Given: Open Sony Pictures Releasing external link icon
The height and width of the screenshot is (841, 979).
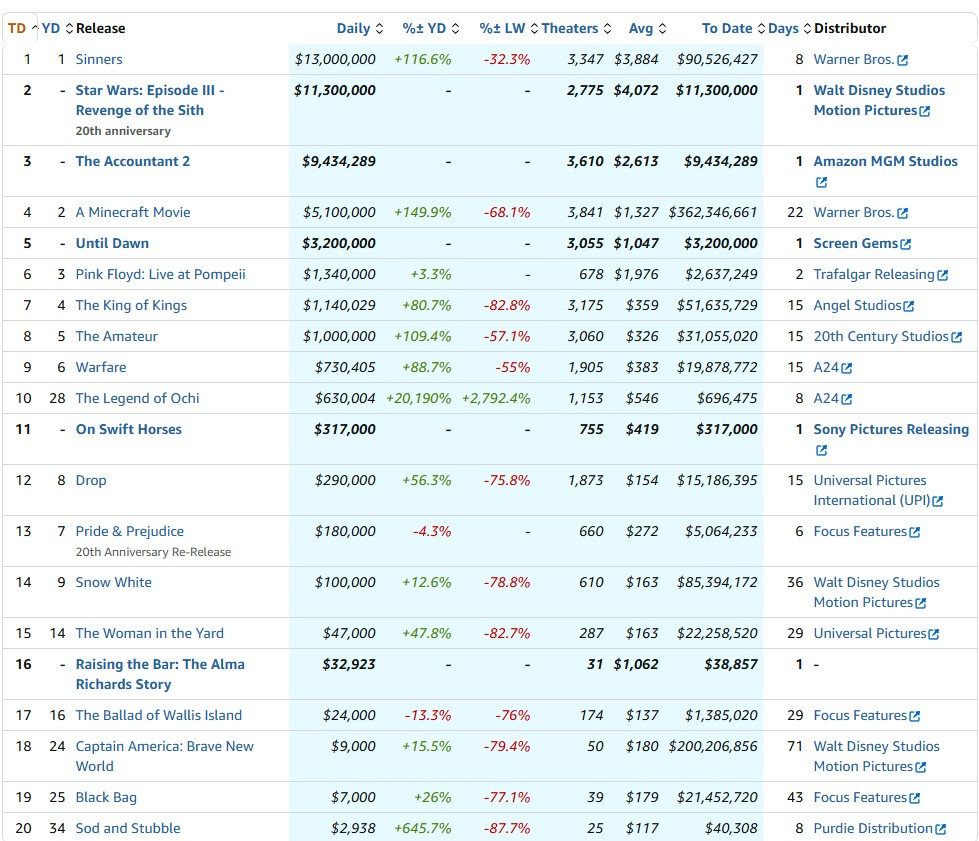Looking at the screenshot, I should pos(821,450).
